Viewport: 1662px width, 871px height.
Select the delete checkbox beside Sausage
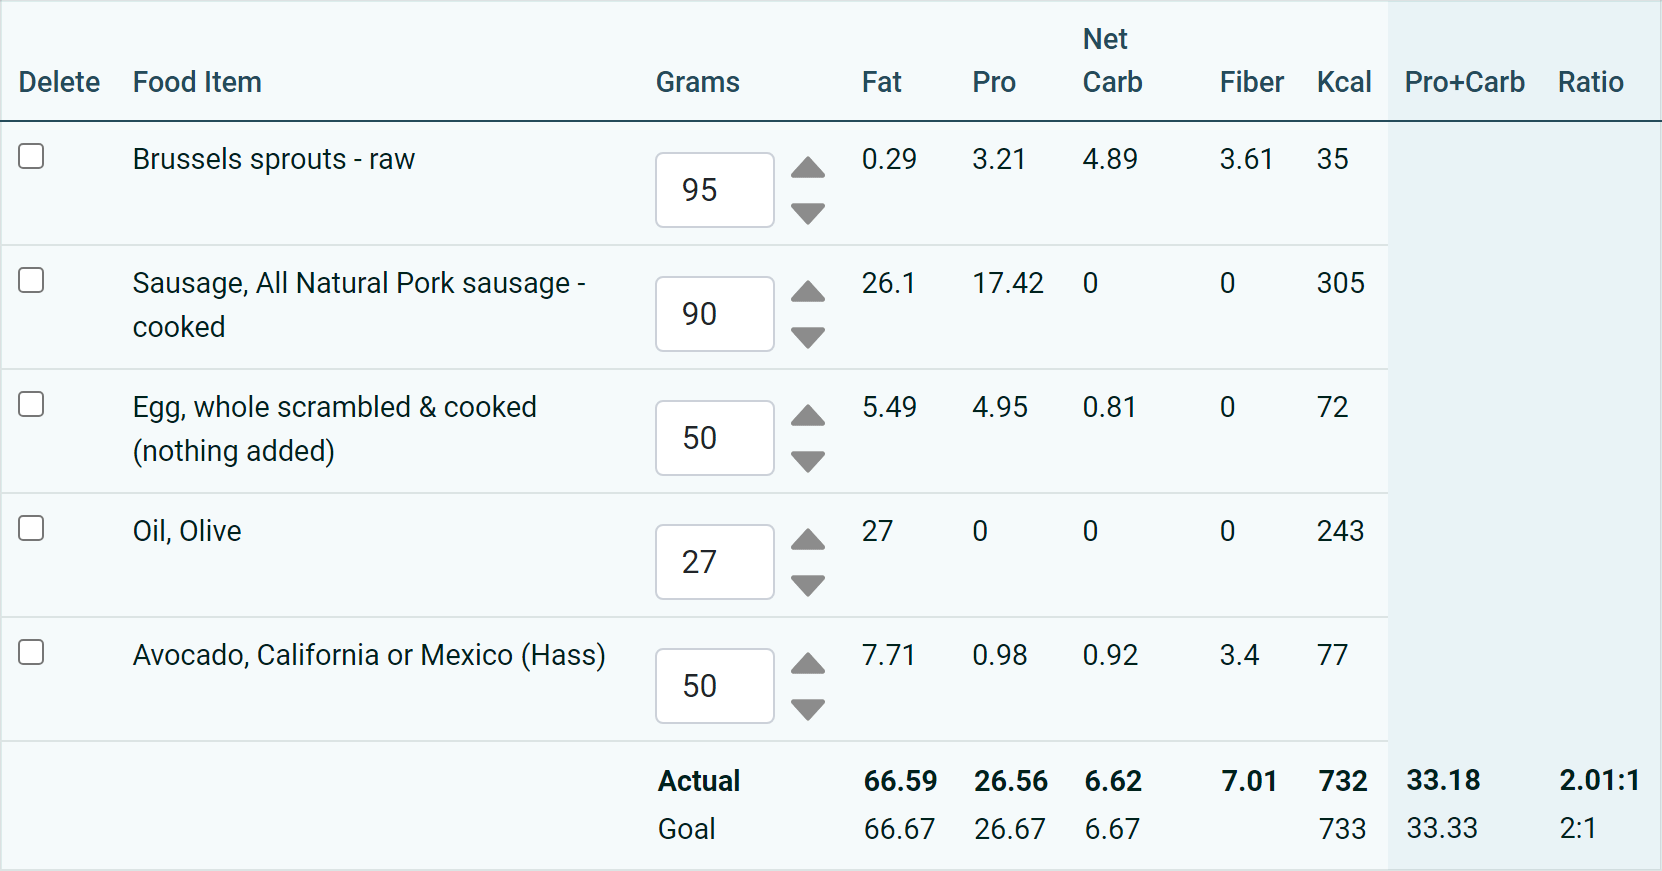[31, 280]
